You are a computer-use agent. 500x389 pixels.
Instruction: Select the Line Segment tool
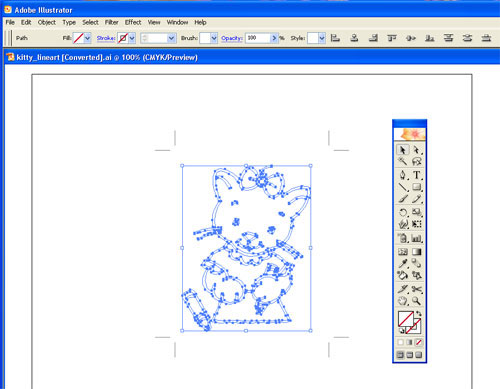(403, 187)
